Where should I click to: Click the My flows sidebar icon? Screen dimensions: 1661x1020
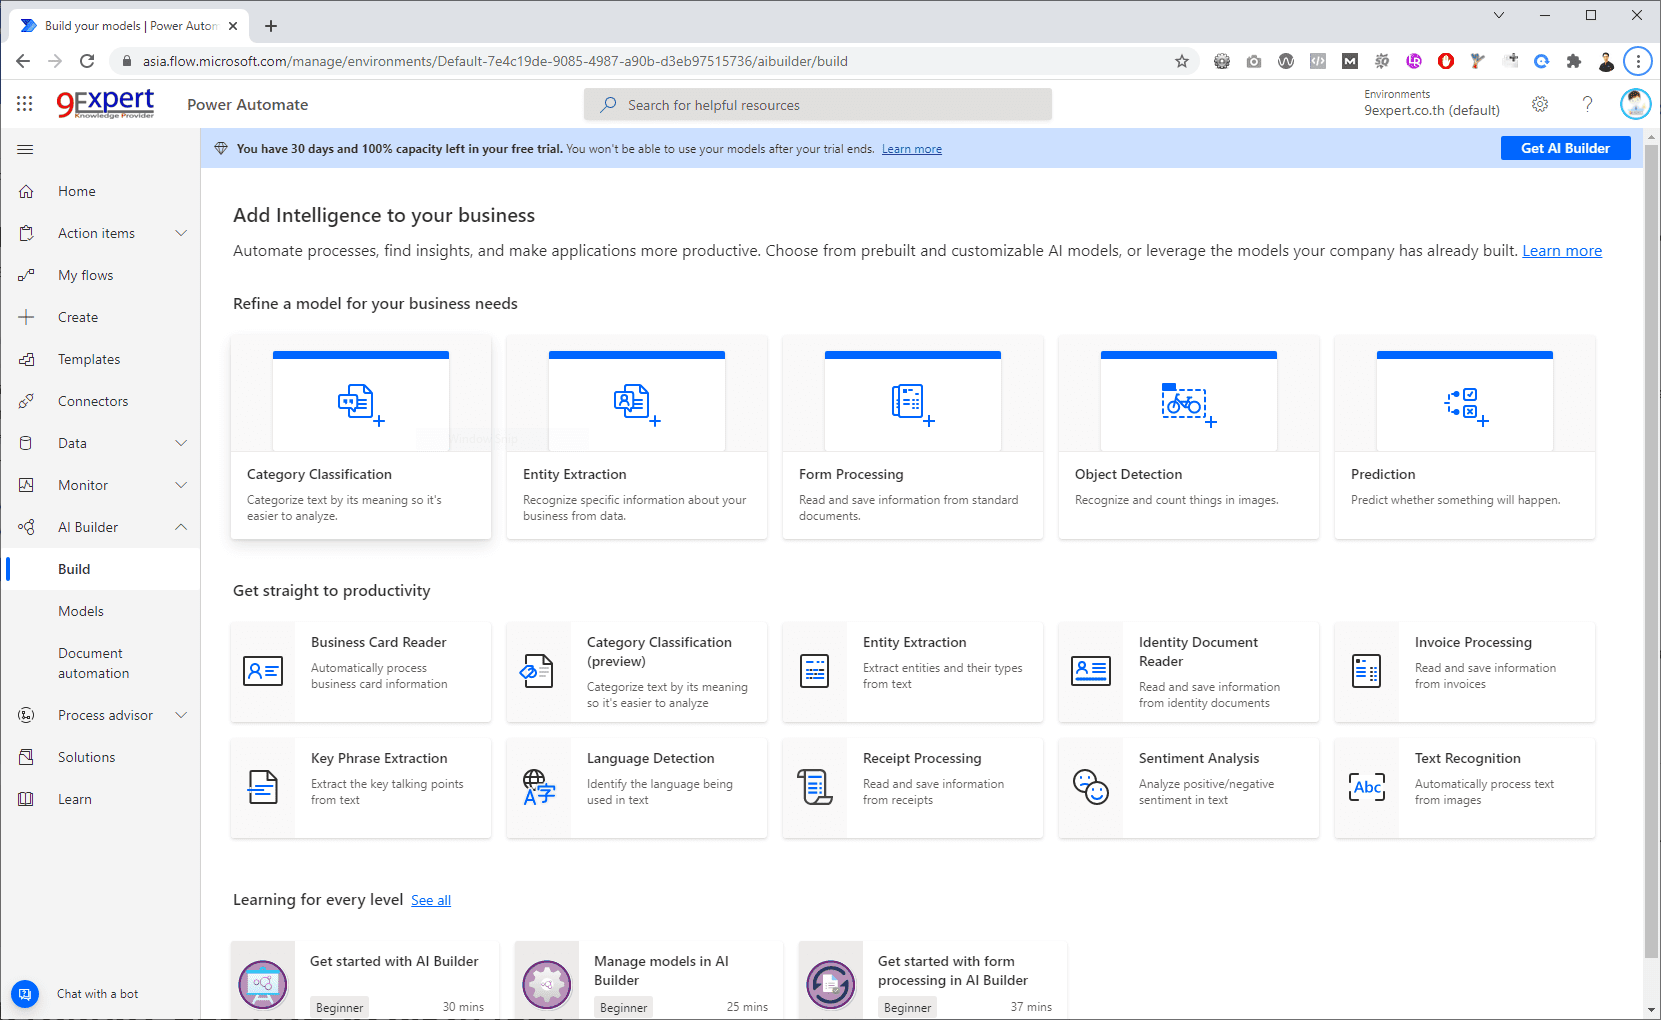pos(26,274)
